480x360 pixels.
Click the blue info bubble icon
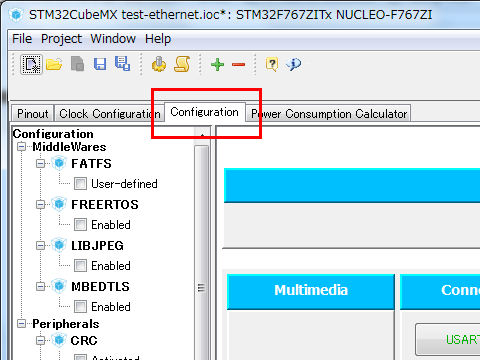pyautogui.click(x=293, y=64)
